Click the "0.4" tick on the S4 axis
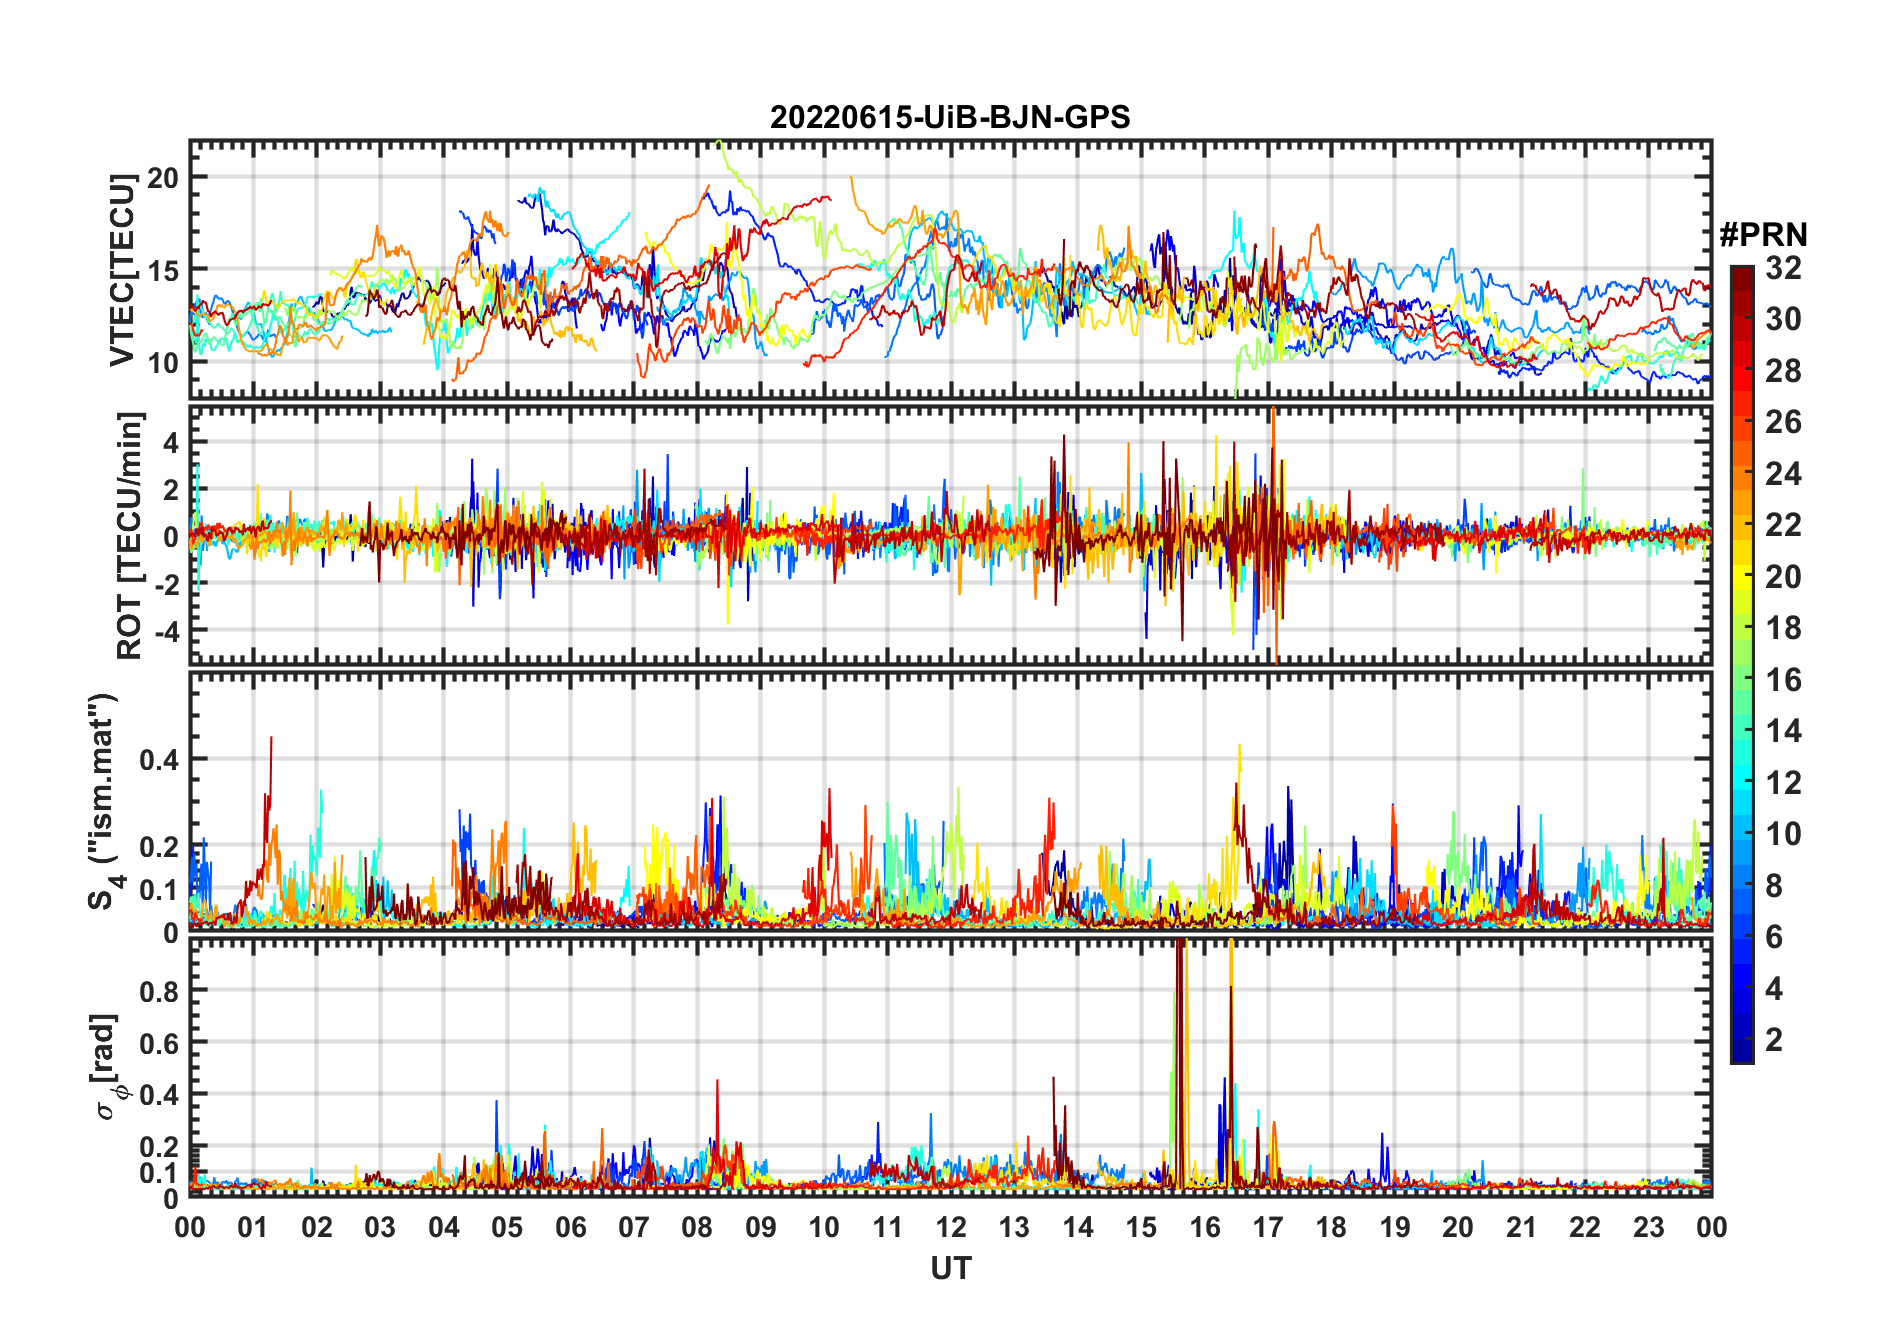This screenshot has height=1330, width=1902. point(160,760)
